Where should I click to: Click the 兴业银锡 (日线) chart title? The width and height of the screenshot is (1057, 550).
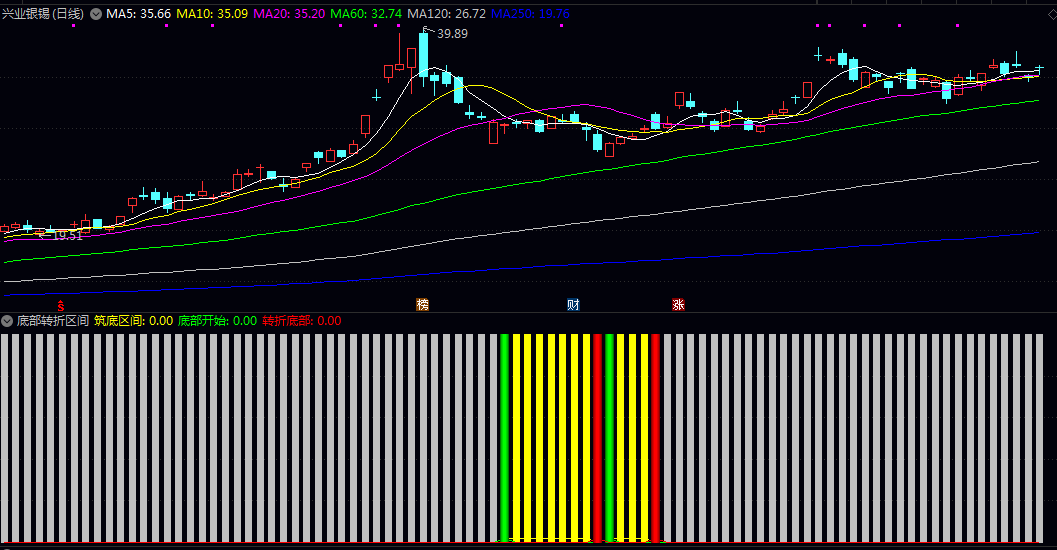43,13
